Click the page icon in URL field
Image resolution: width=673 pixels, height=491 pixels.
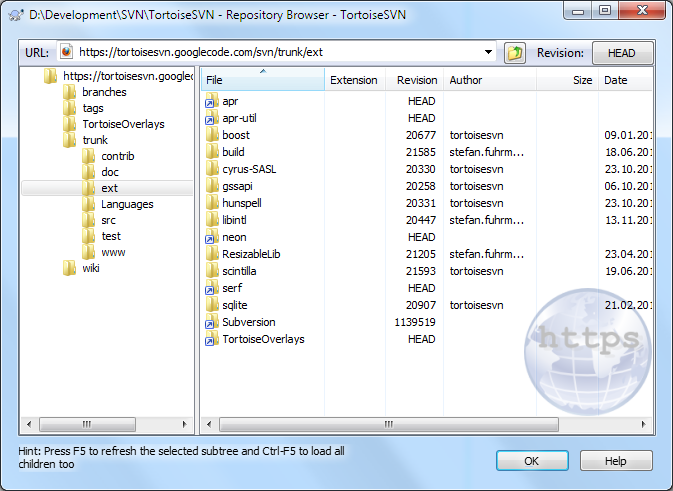click(66, 53)
